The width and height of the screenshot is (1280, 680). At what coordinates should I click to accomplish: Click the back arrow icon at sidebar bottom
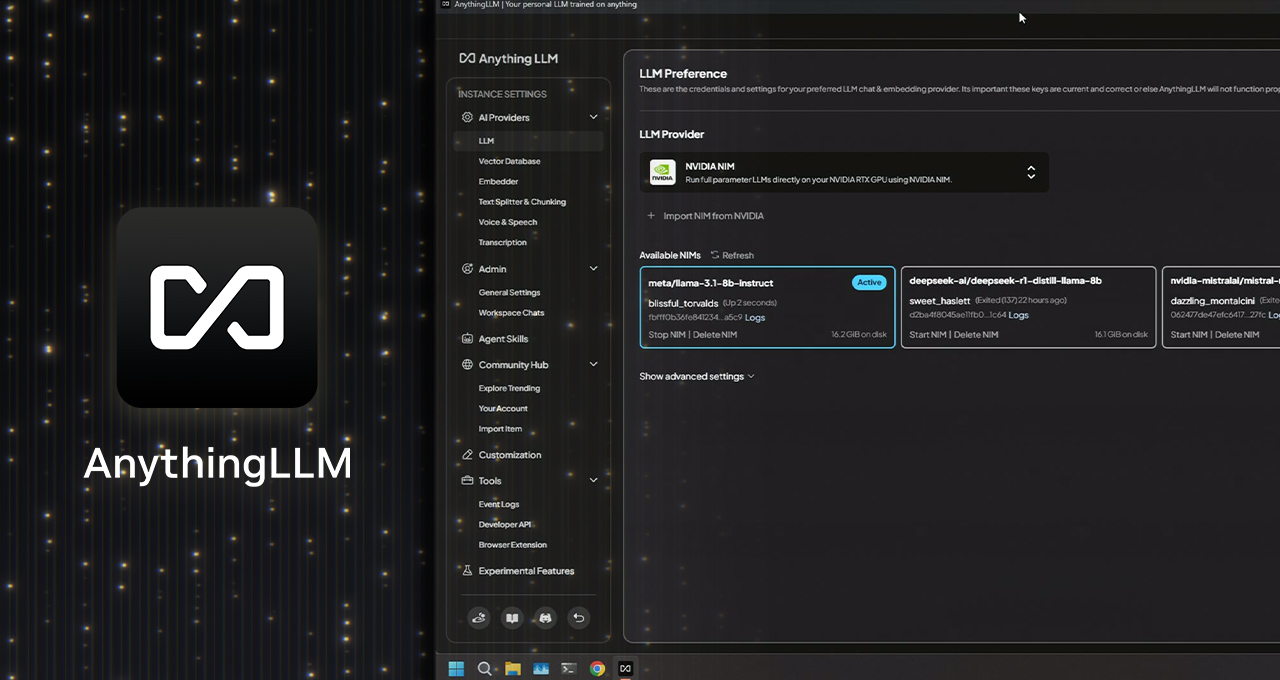(x=578, y=618)
